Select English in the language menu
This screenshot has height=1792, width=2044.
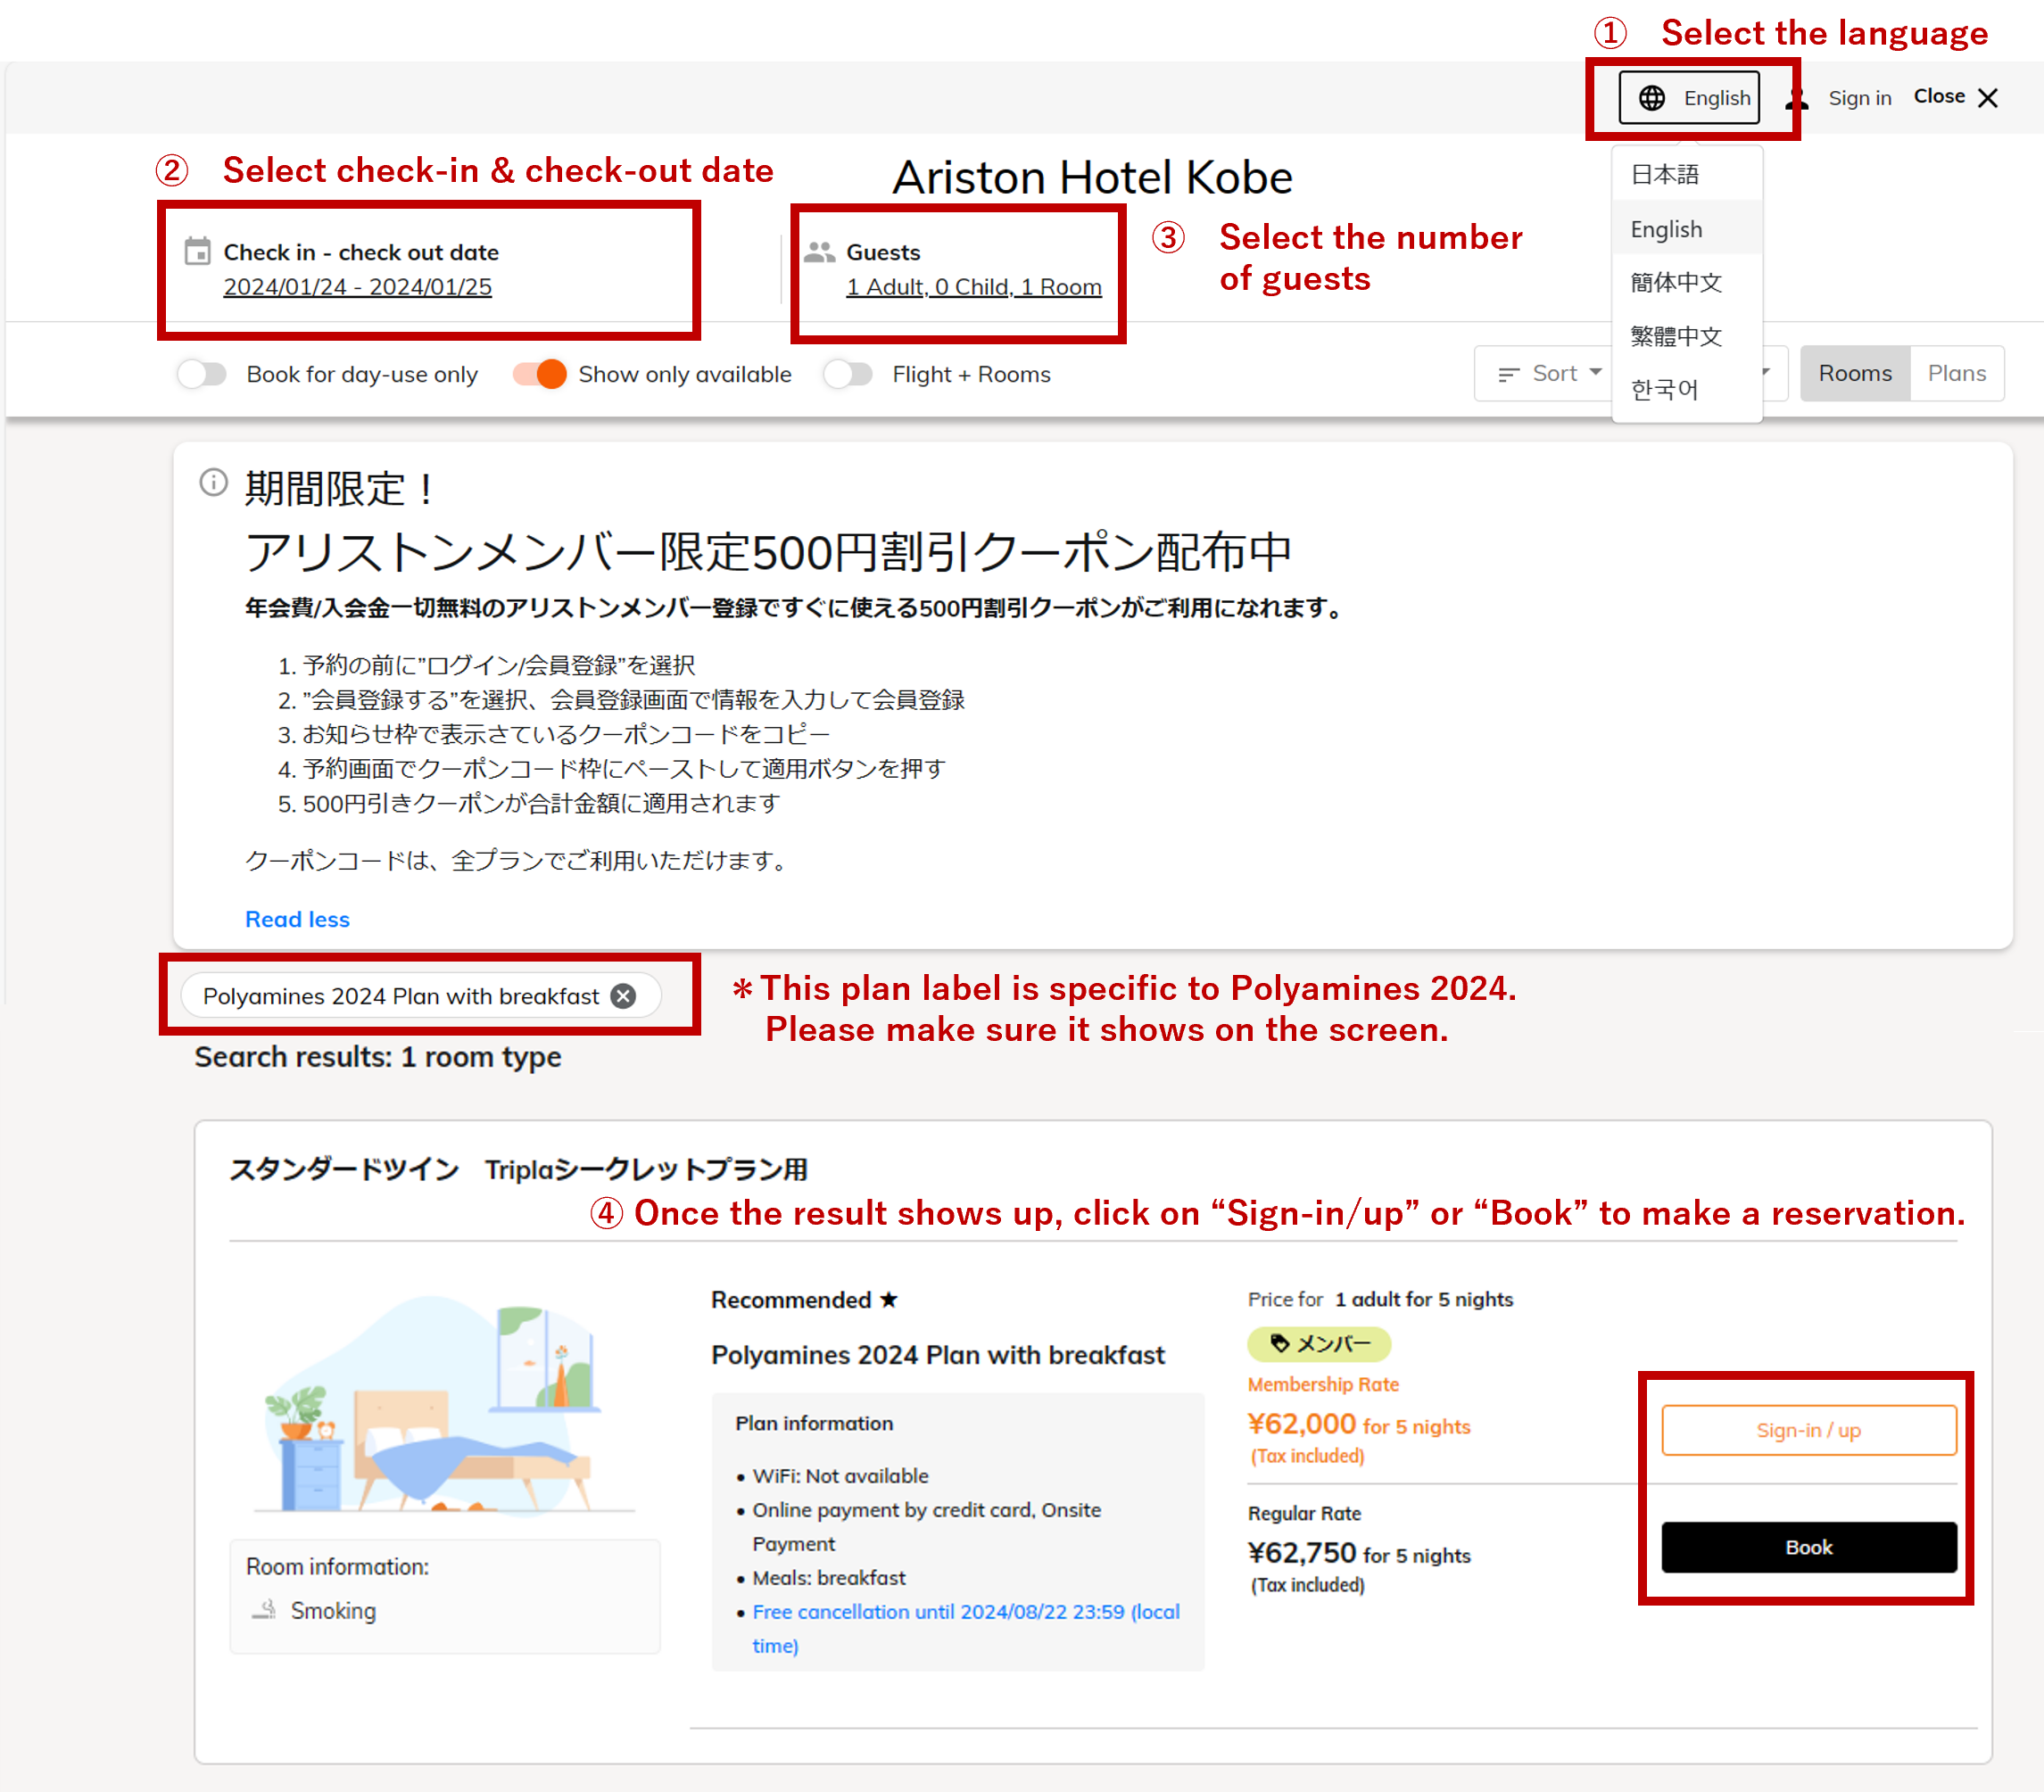(1687, 229)
